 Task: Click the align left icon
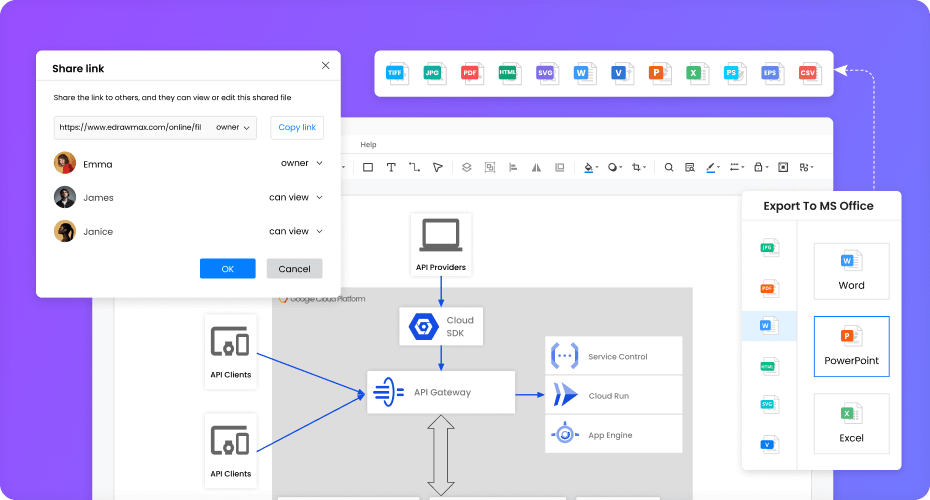coord(513,167)
